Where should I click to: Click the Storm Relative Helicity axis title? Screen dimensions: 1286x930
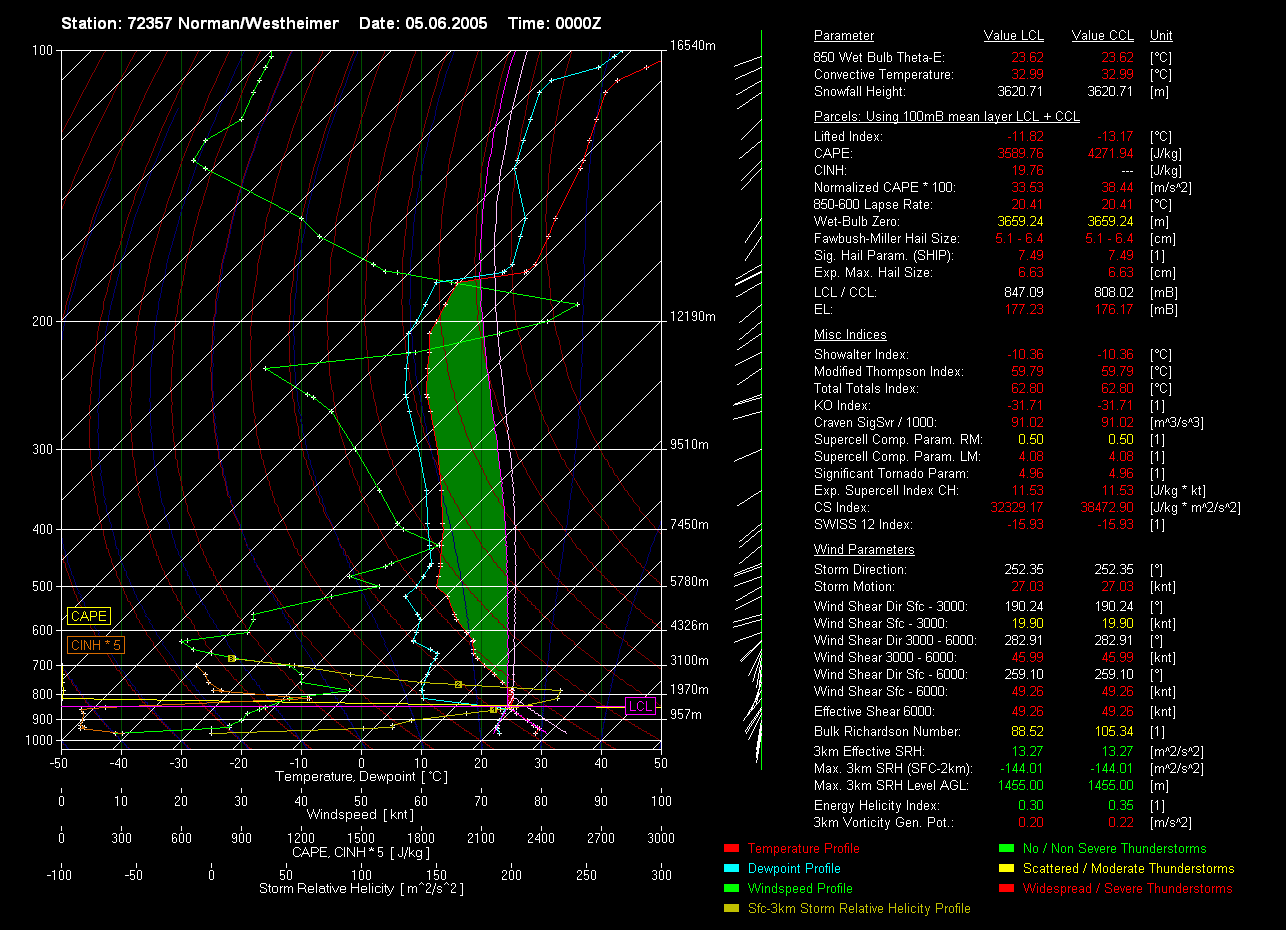361,889
